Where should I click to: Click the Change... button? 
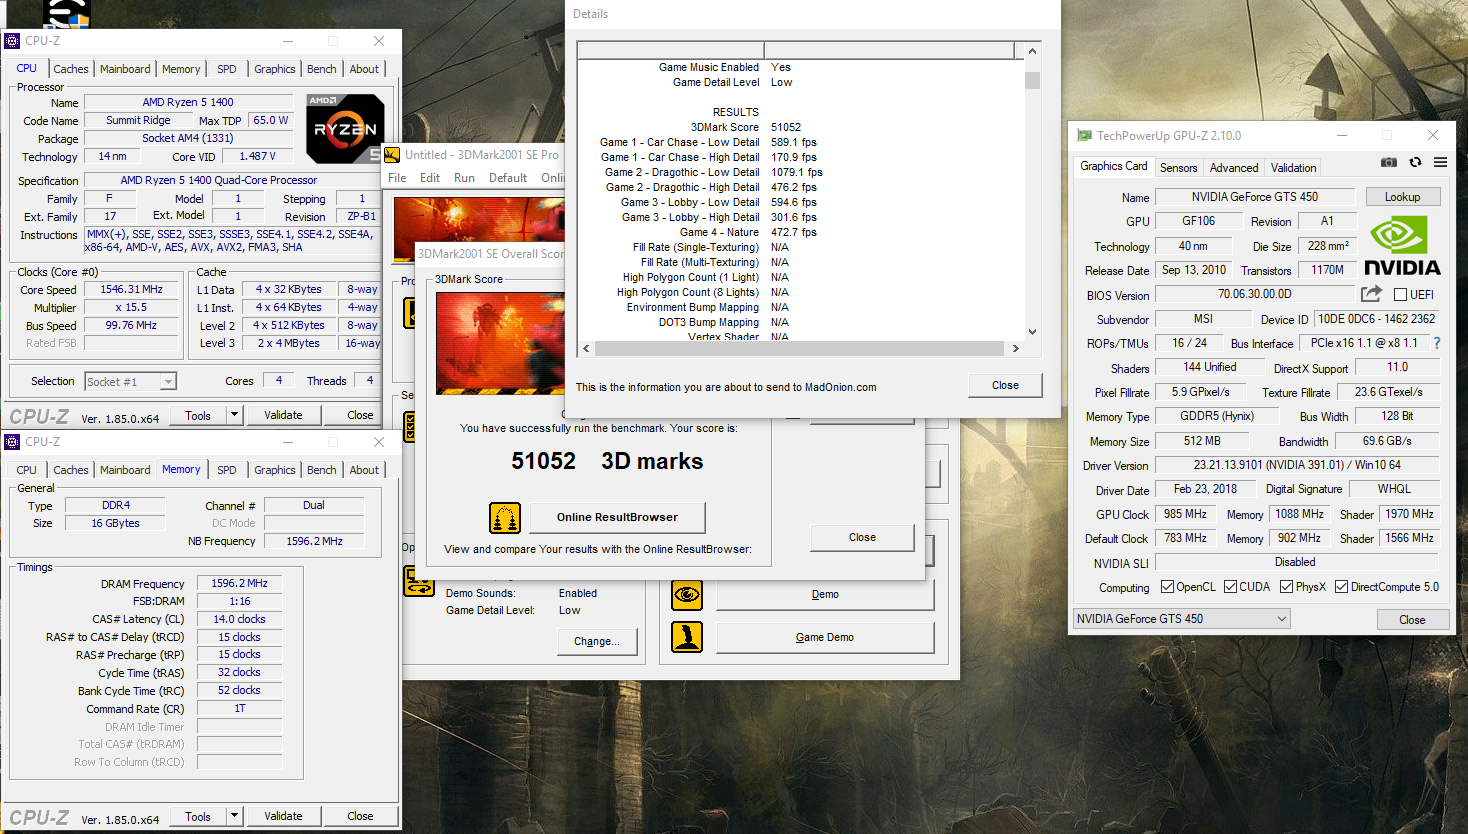[x=597, y=642]
